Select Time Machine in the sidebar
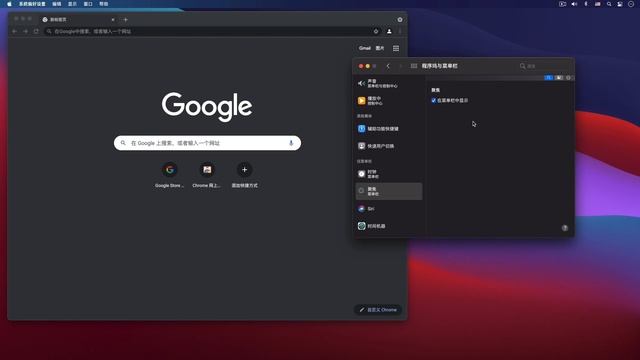The width and height of the screenshot is (640, 360). 389,226
